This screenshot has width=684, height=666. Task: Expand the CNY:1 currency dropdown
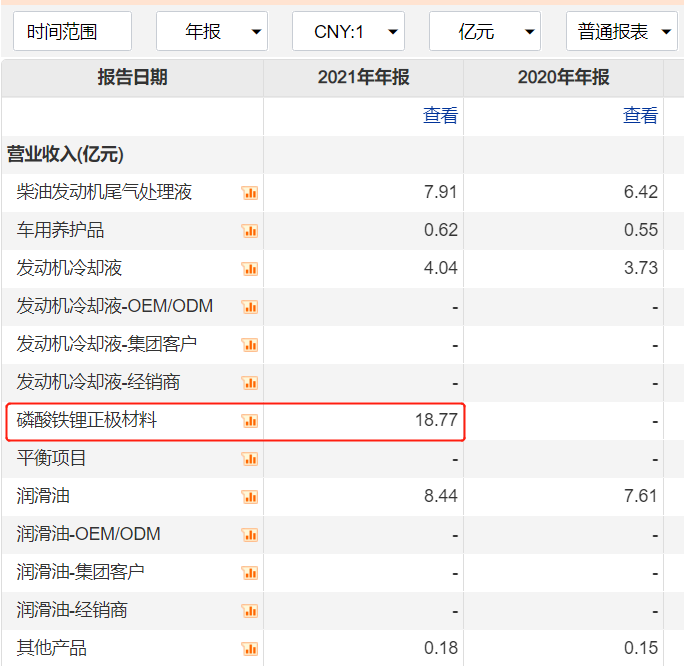click(348, 32)
